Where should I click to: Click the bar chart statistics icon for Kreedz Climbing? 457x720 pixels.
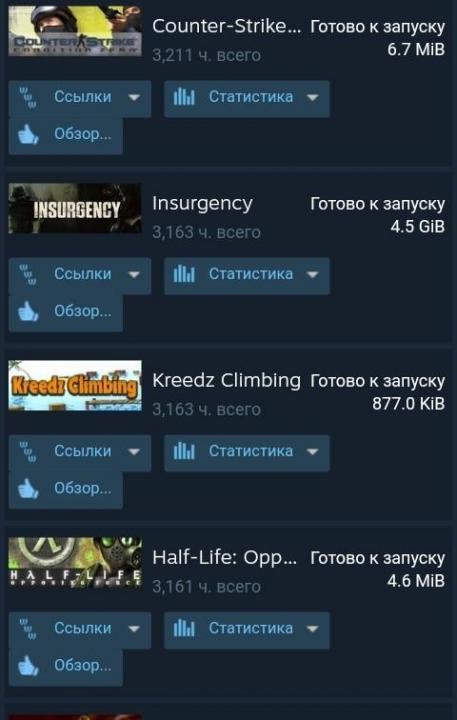[x=184, y=452]
